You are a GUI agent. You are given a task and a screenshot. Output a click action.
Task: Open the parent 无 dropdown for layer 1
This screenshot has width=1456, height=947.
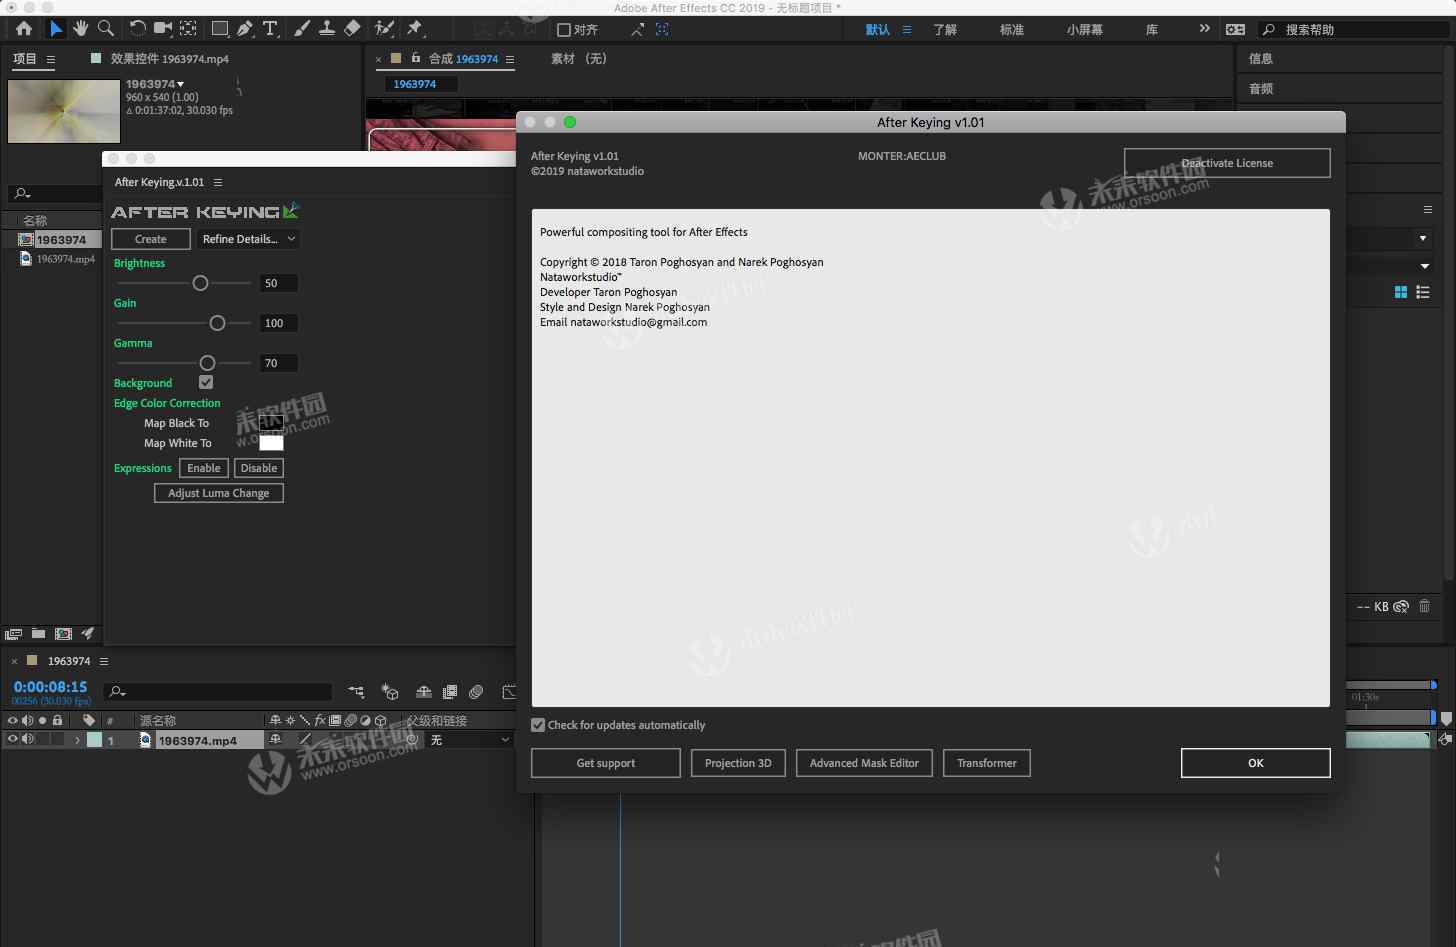coord(470,740)
